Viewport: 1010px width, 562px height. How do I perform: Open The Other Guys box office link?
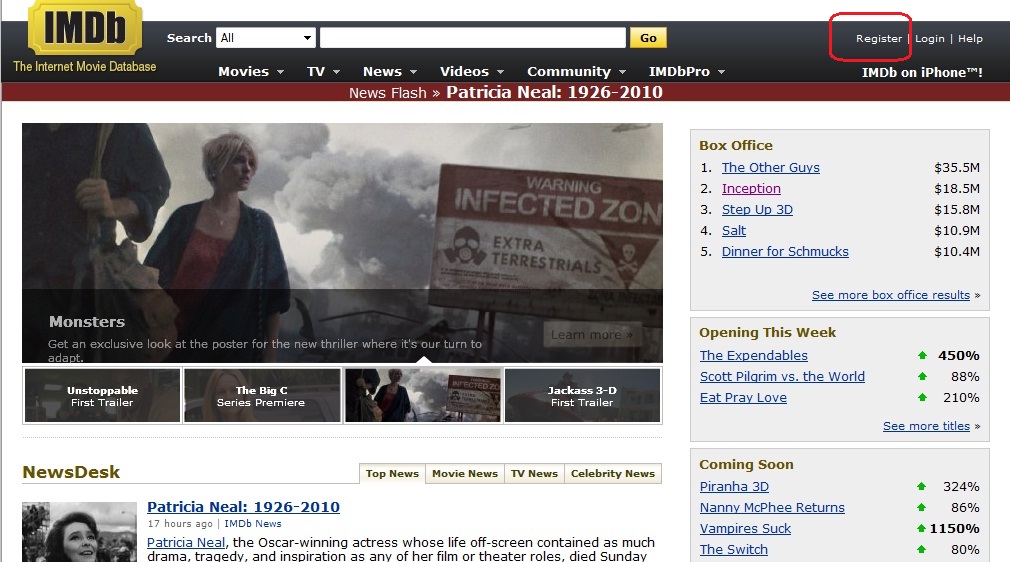coord(770,168)
